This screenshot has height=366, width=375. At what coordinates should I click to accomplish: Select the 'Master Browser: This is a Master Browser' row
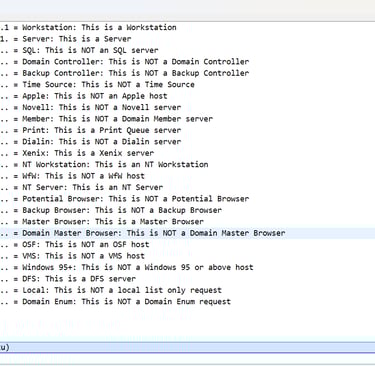102,221
